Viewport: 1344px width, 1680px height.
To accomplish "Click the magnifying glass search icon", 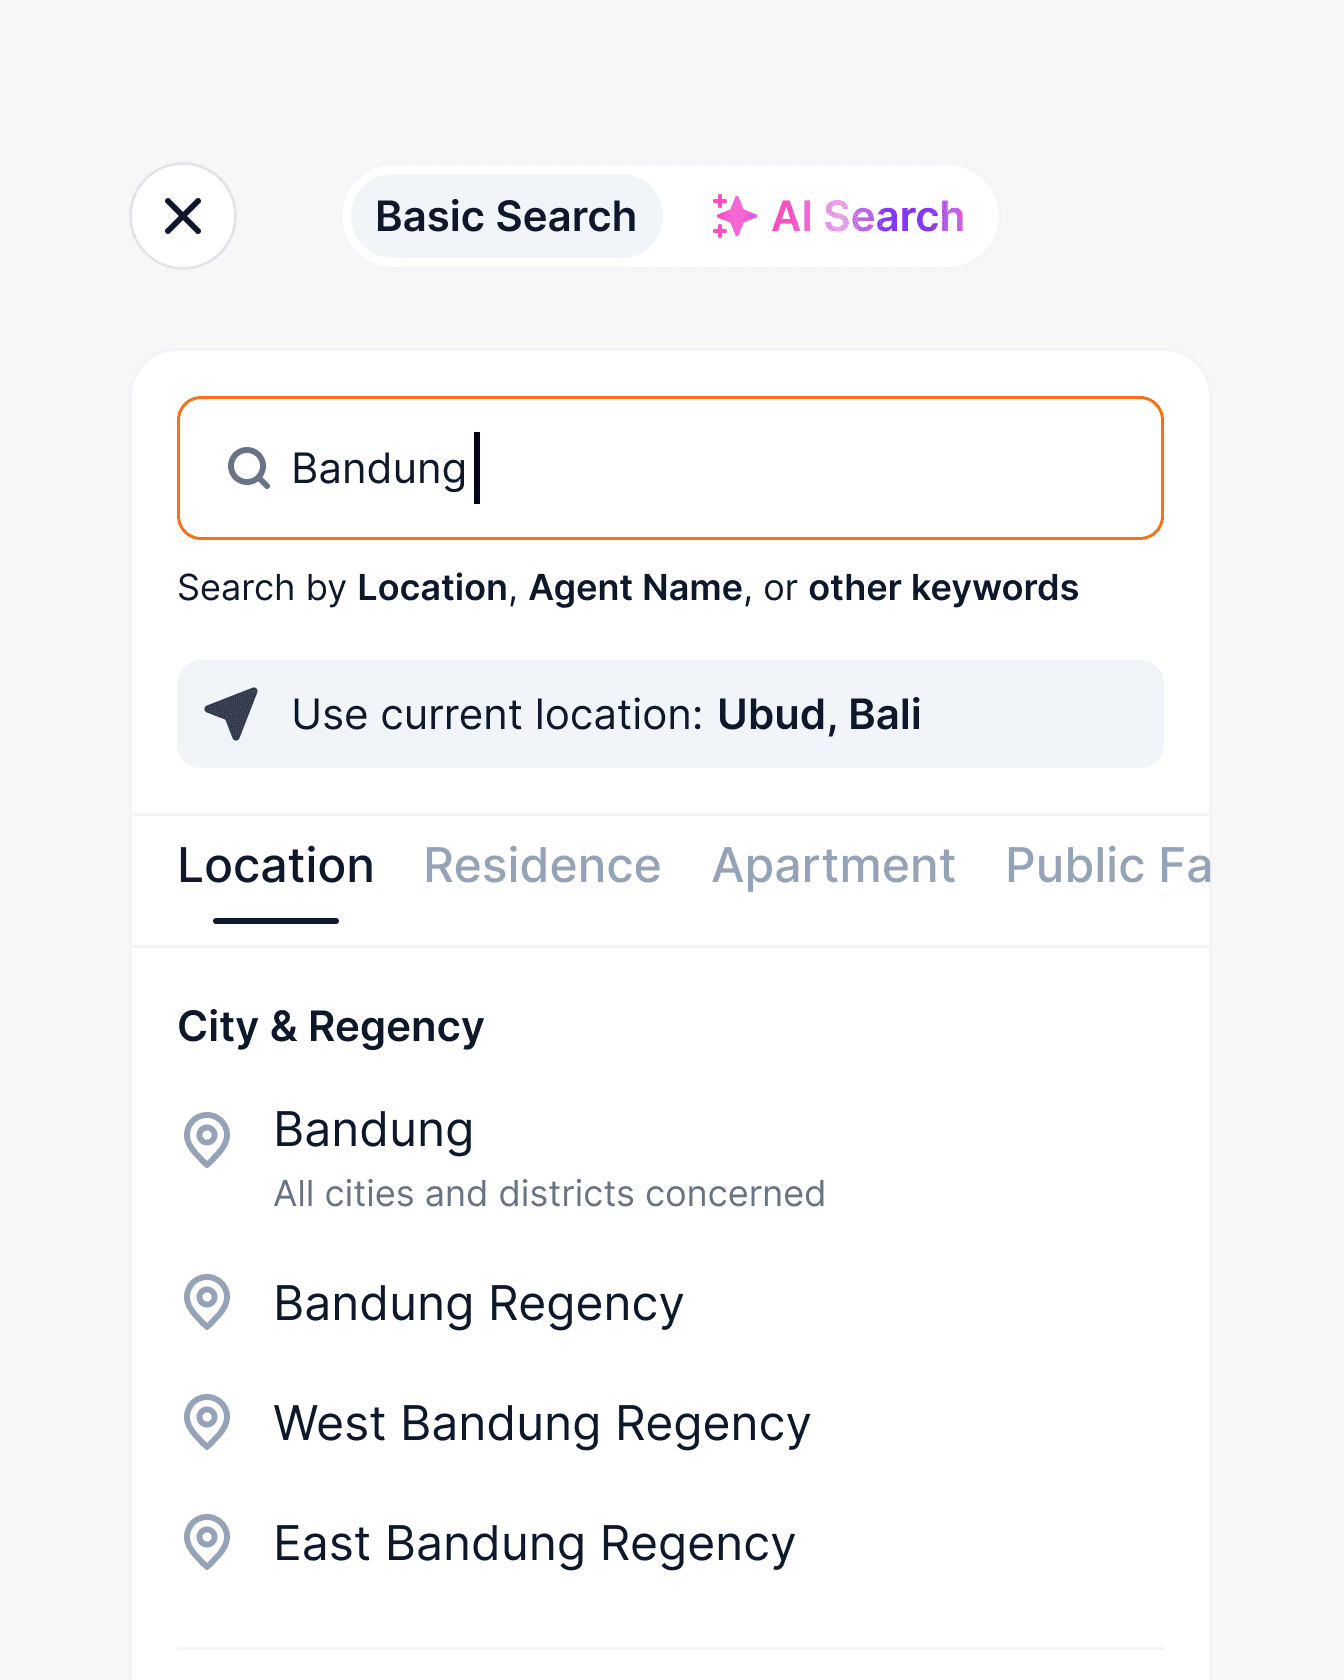I will tap(249, 468).
